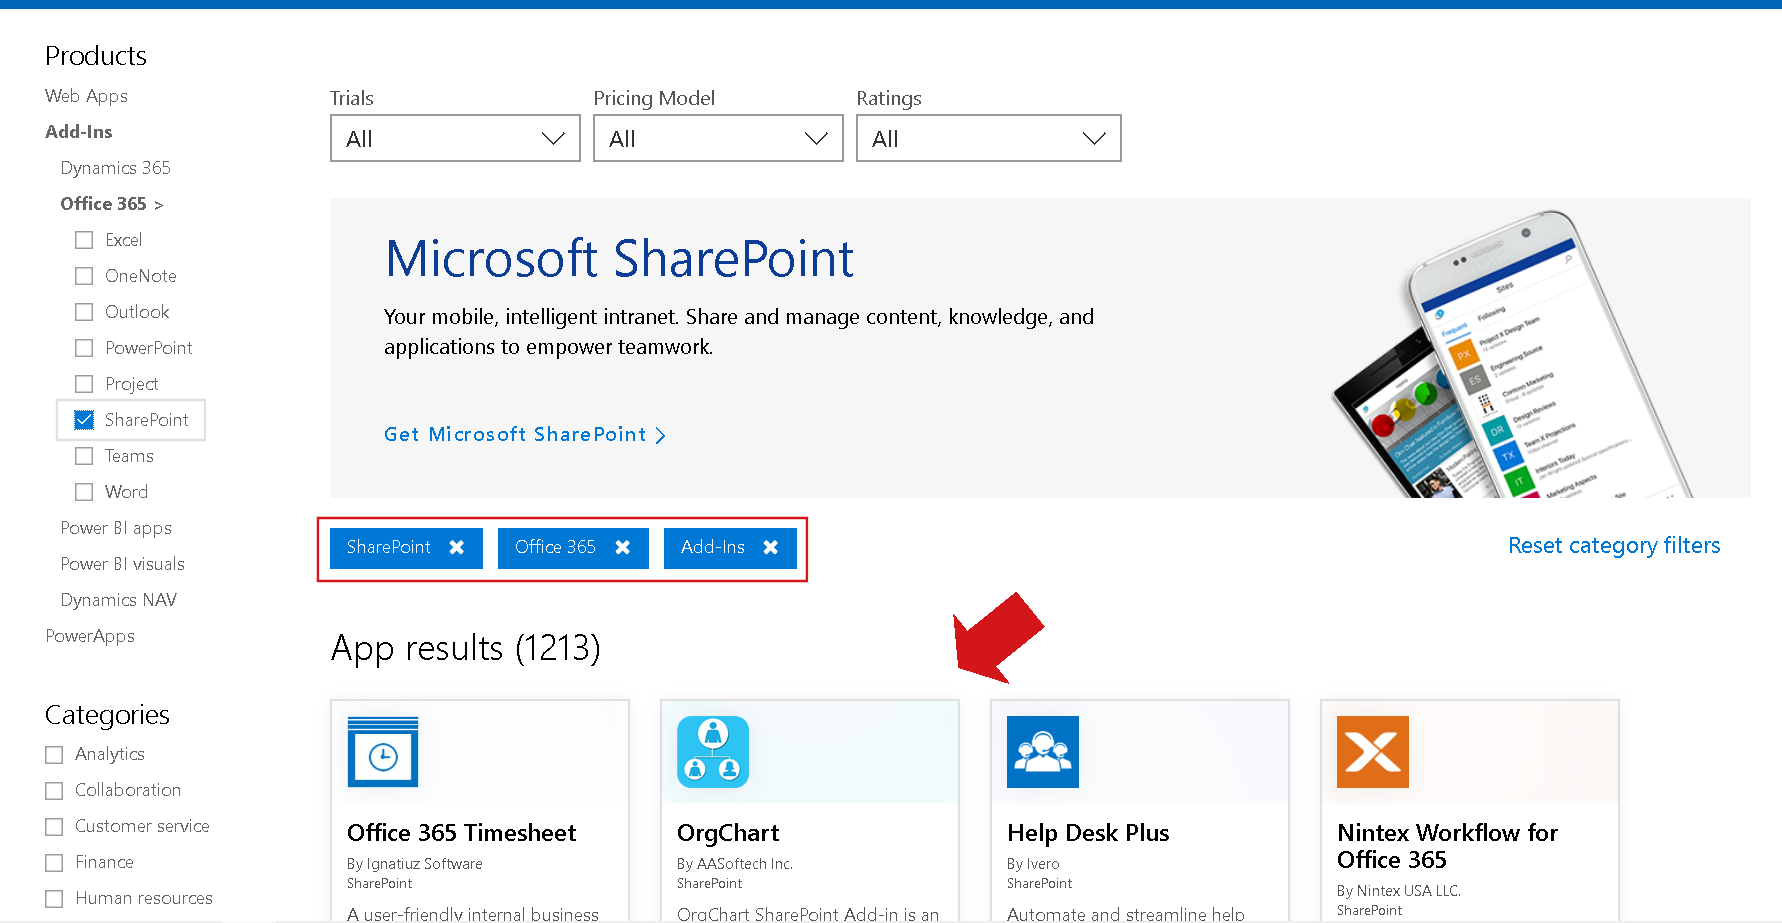Click the chevron beside Office 365
This screenshot has width=1782, height=923.
(158, 205)
